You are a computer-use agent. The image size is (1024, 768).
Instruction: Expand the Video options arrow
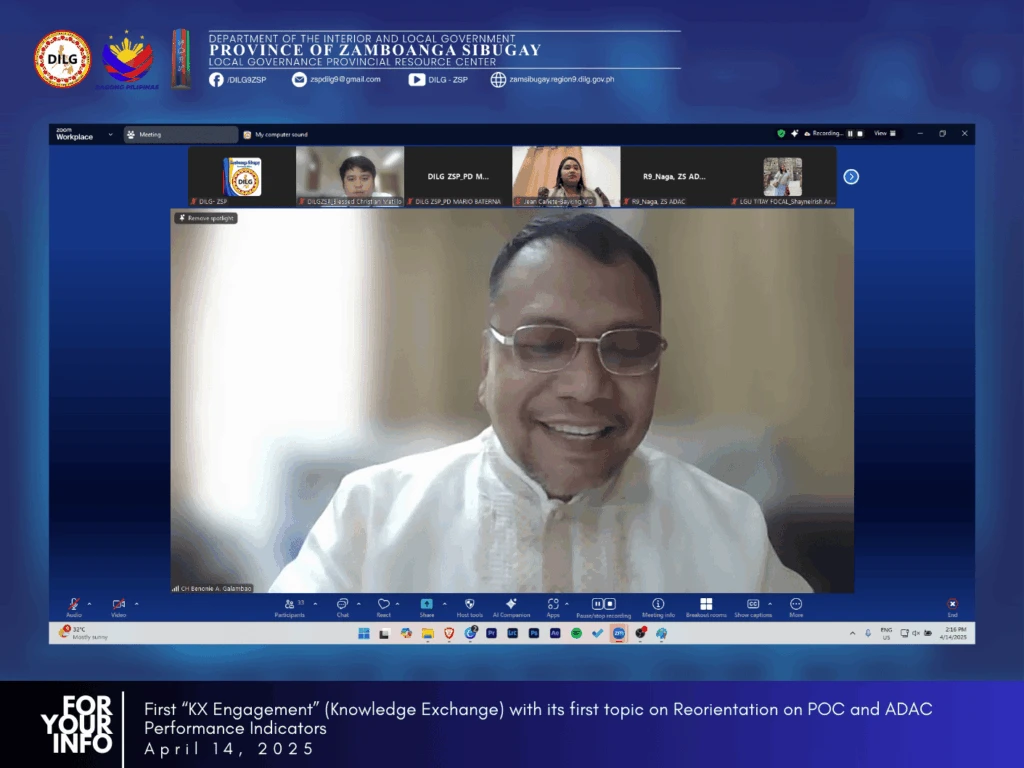pyautogui.click(x=136, y=603)
